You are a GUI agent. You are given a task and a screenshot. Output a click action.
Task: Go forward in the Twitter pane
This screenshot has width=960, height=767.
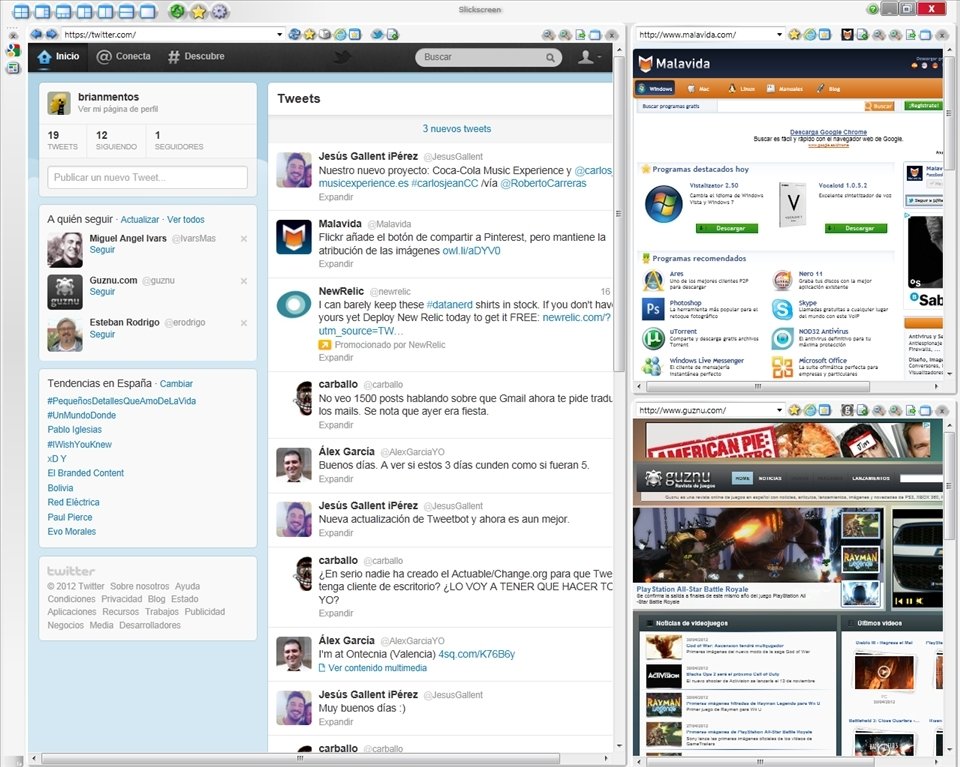[51, 34]
